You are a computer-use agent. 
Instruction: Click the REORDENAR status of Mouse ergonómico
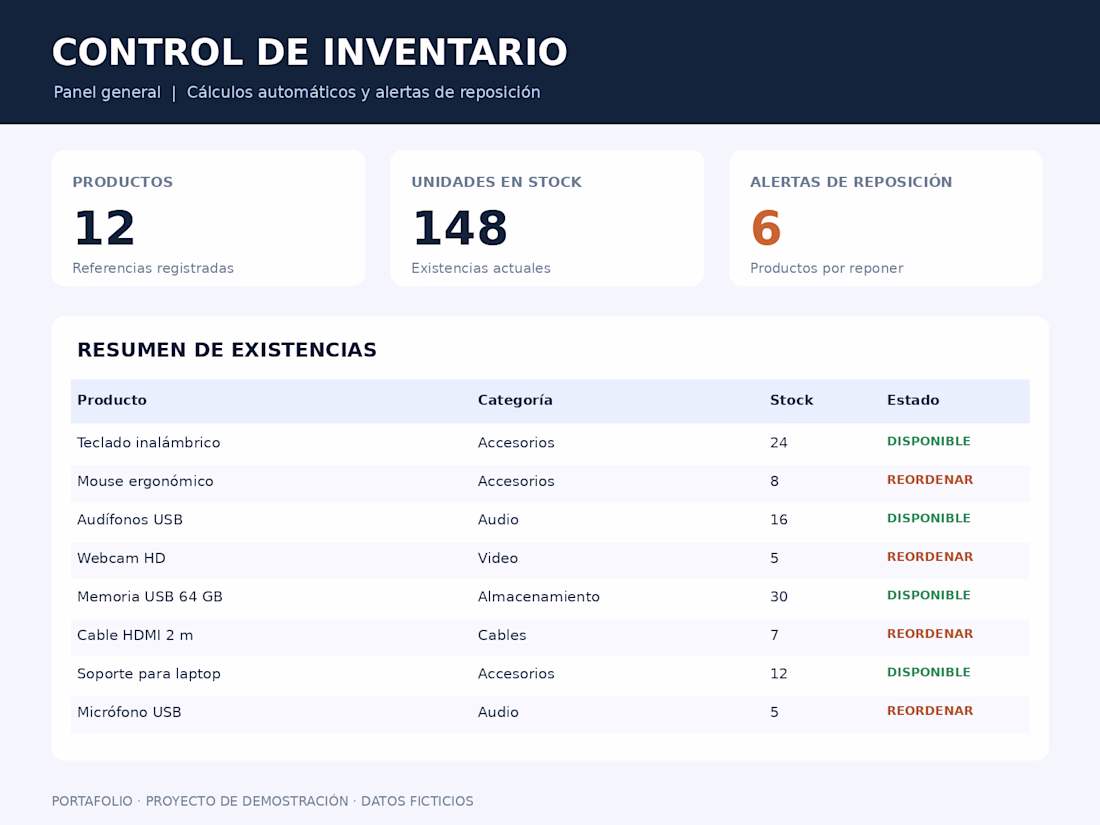(930, 480)
